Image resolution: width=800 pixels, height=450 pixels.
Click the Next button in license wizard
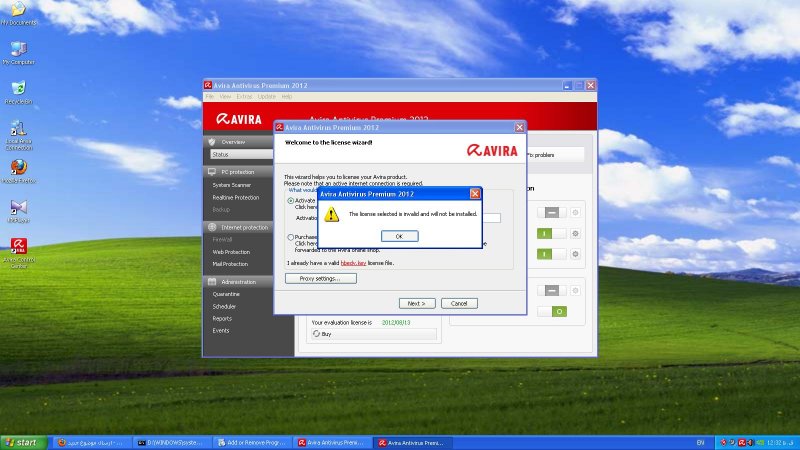(417, 304)
